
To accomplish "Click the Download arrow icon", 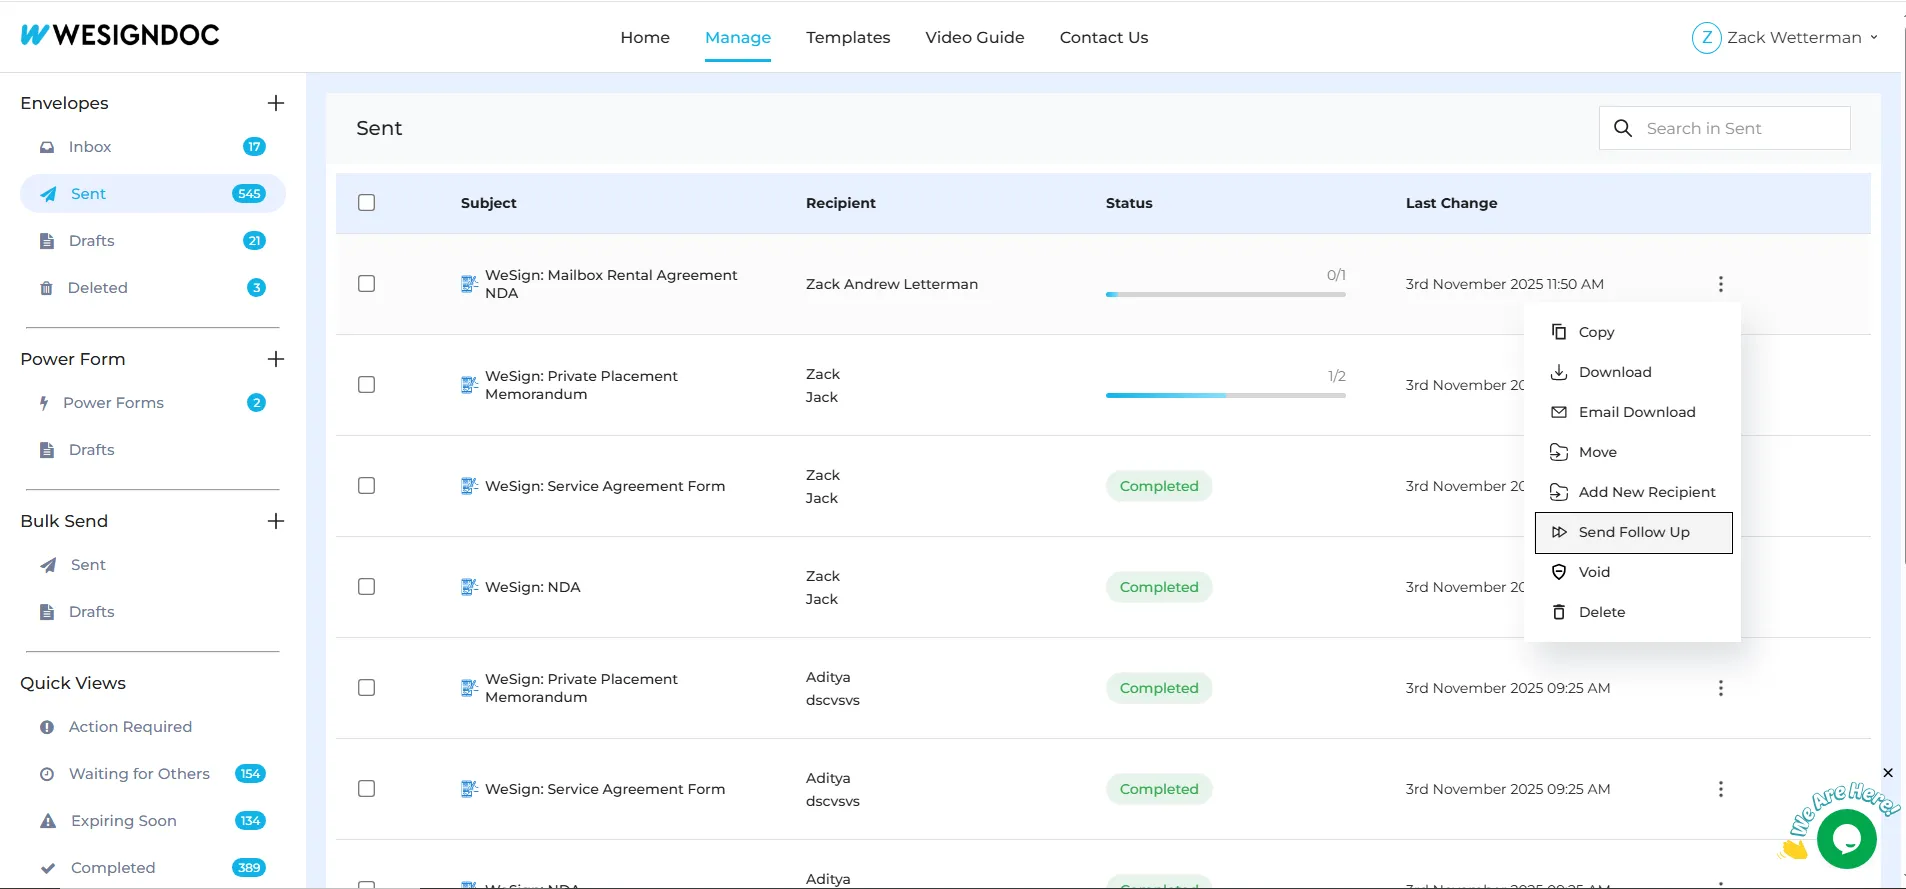I will 1558,372.
